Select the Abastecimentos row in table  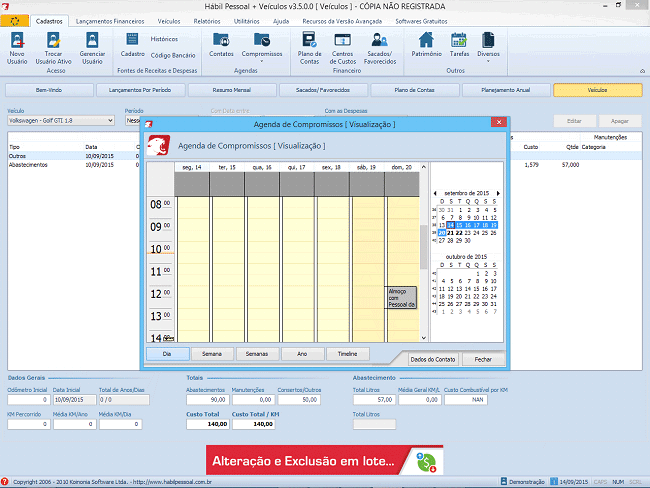pyautogui.click(x=74, y=165)
